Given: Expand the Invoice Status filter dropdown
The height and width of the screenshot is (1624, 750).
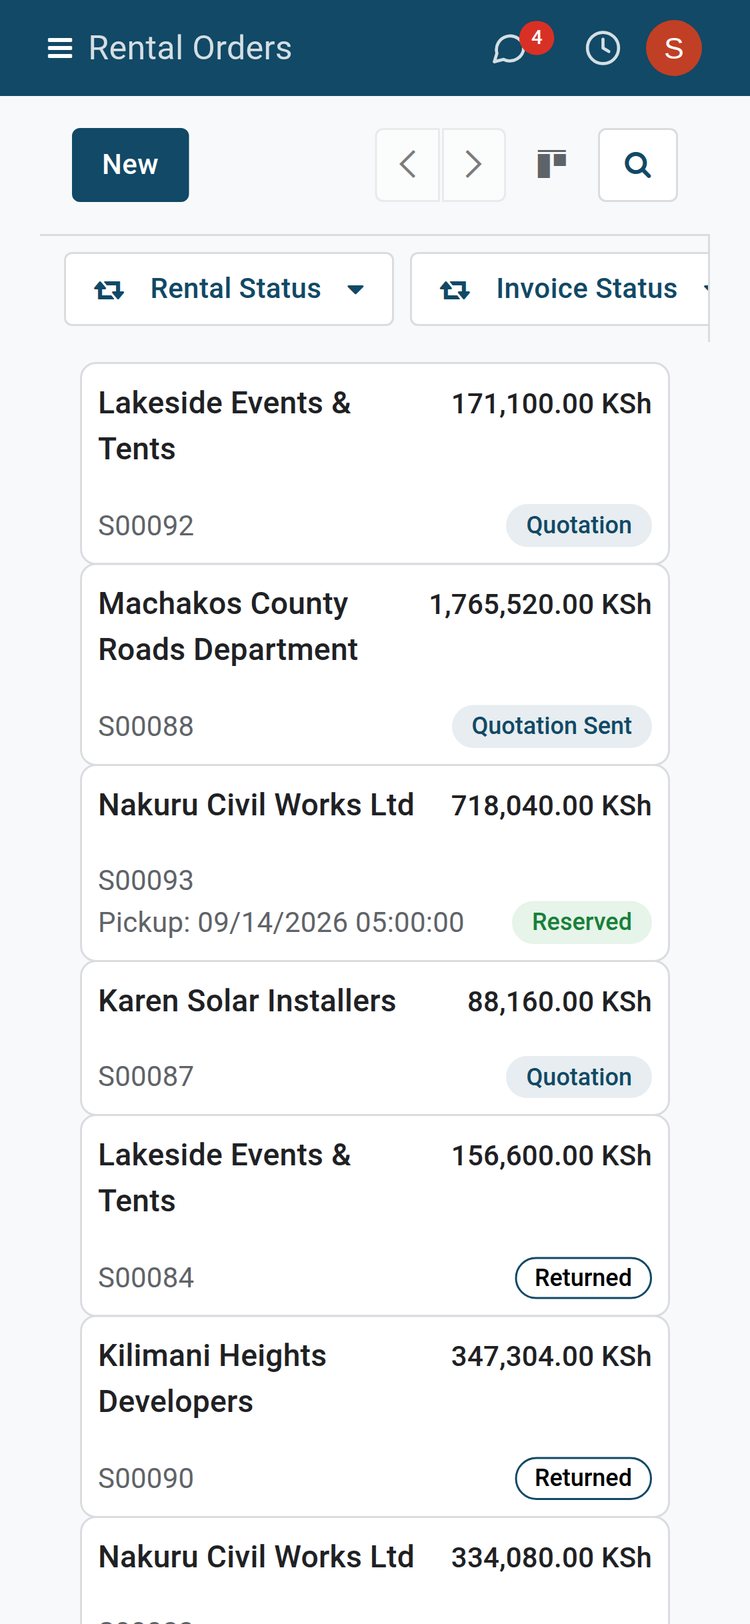Looking at the screenshot, I should 560,289.
